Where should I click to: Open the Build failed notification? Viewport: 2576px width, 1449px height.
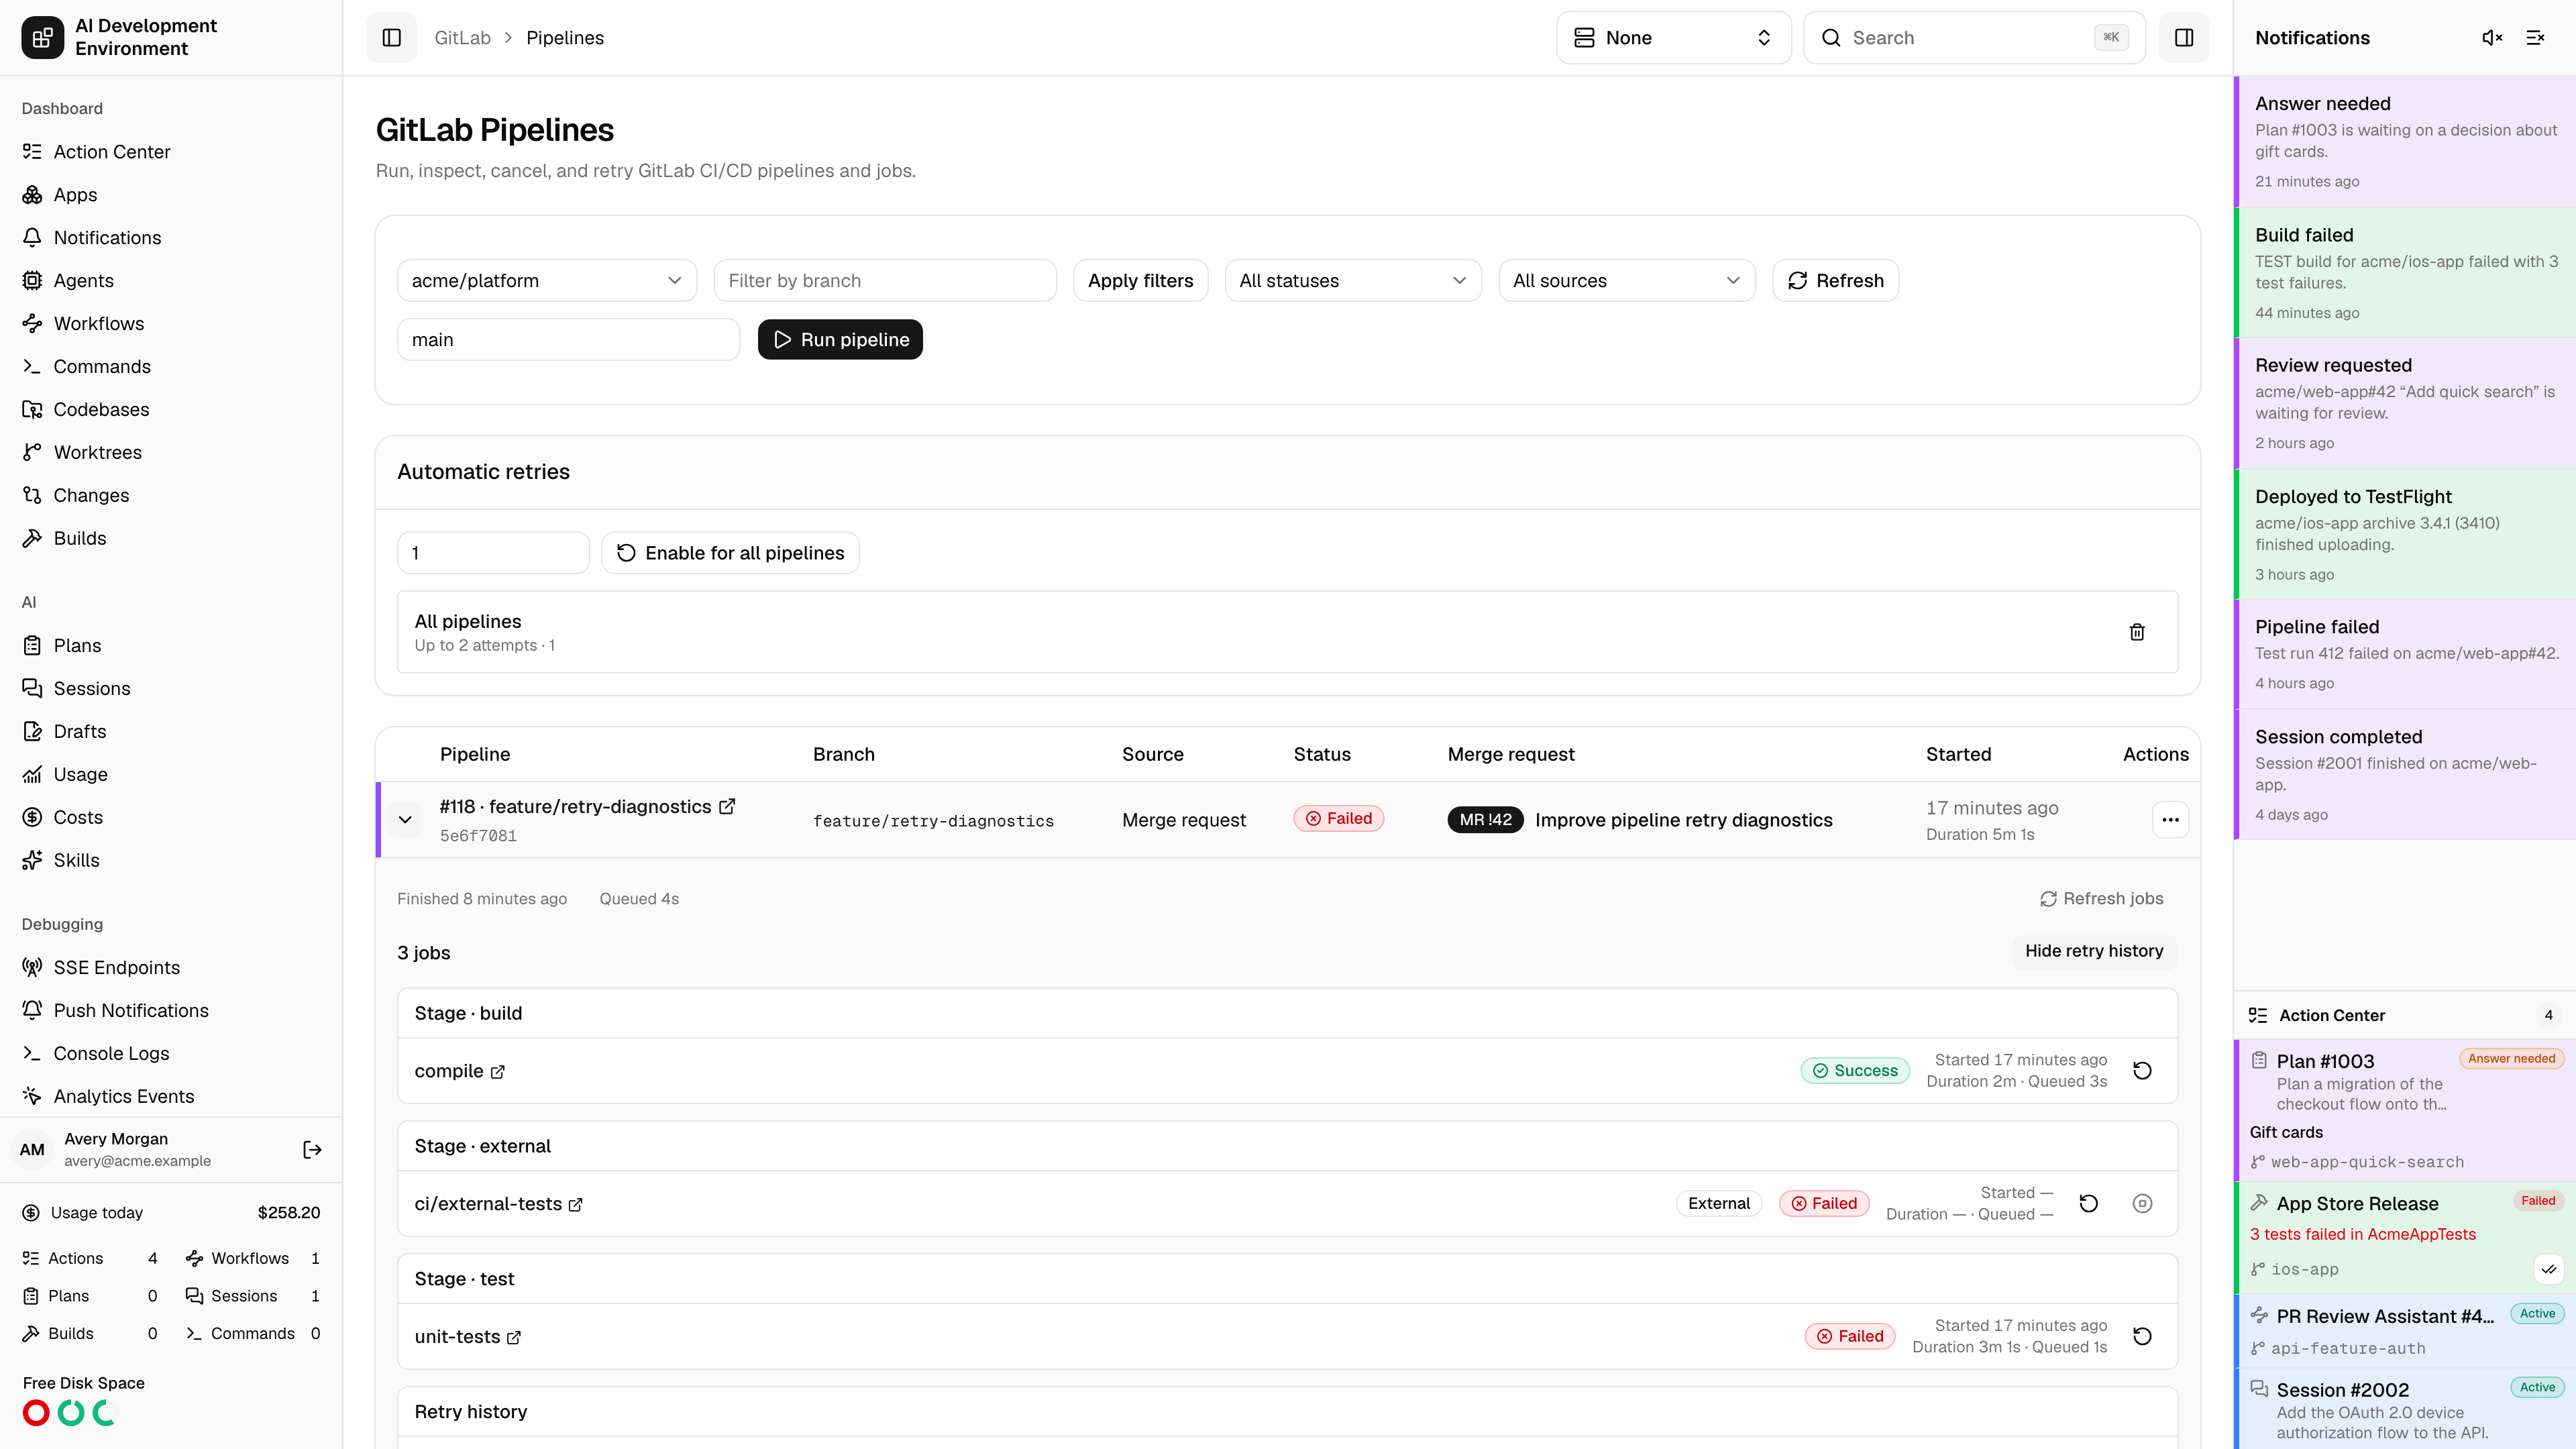tap(2405, 272)
